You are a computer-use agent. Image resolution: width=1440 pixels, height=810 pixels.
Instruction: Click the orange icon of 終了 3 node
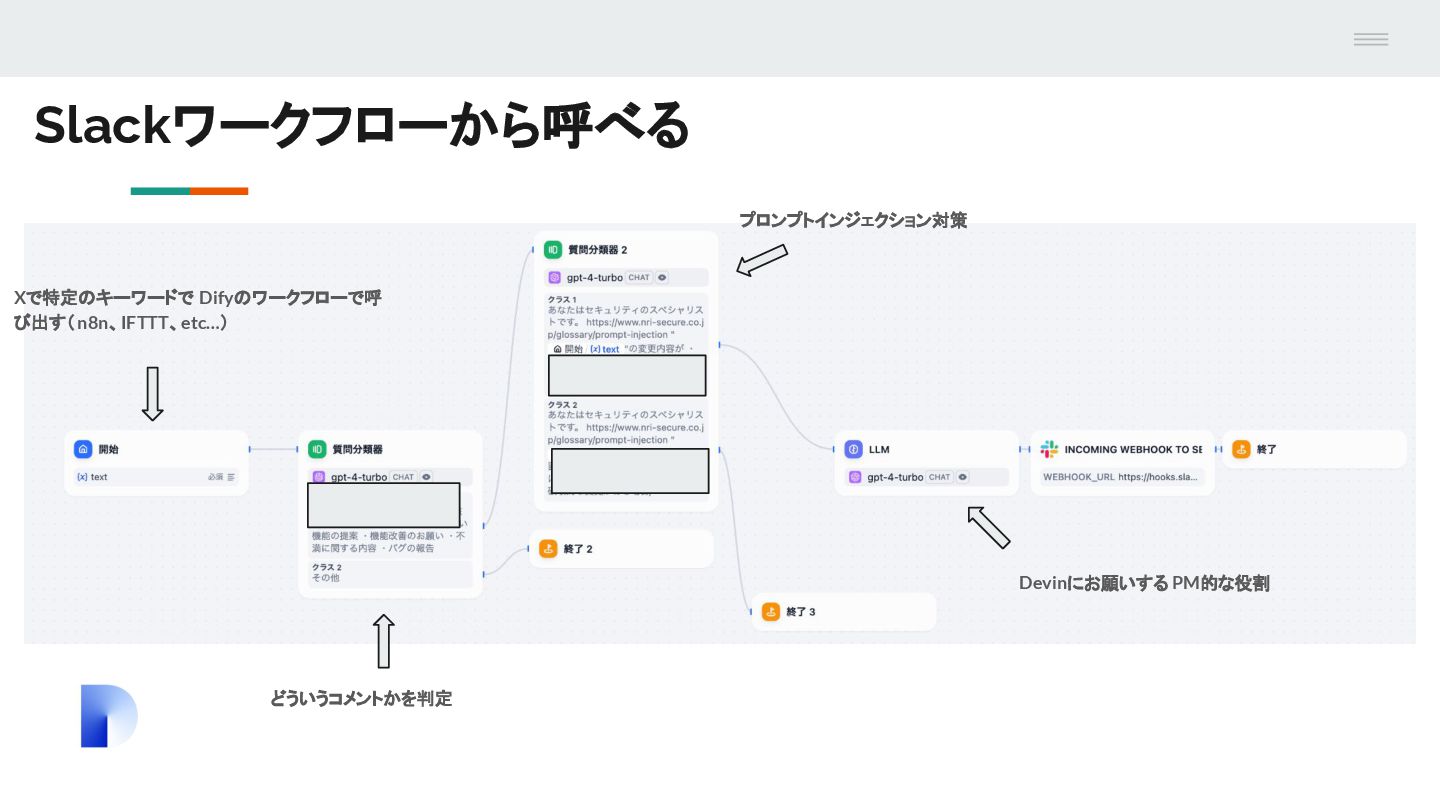coord(771,611)
